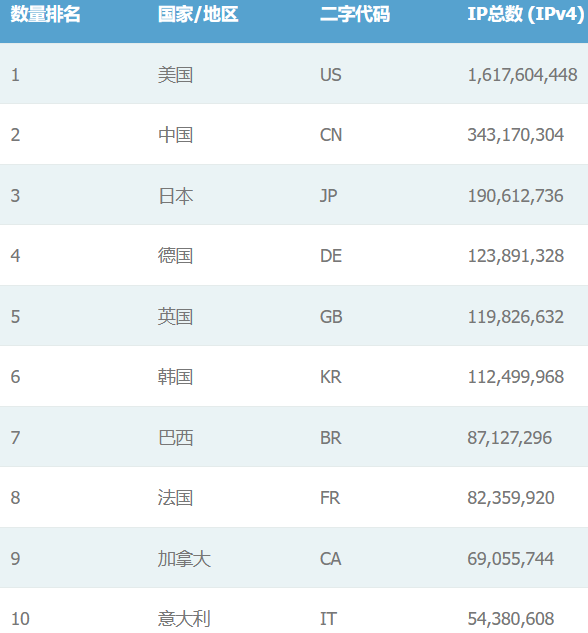Select the value 69,055,744
This screenshot has width=588, height=633.
(x=511, y=559)
